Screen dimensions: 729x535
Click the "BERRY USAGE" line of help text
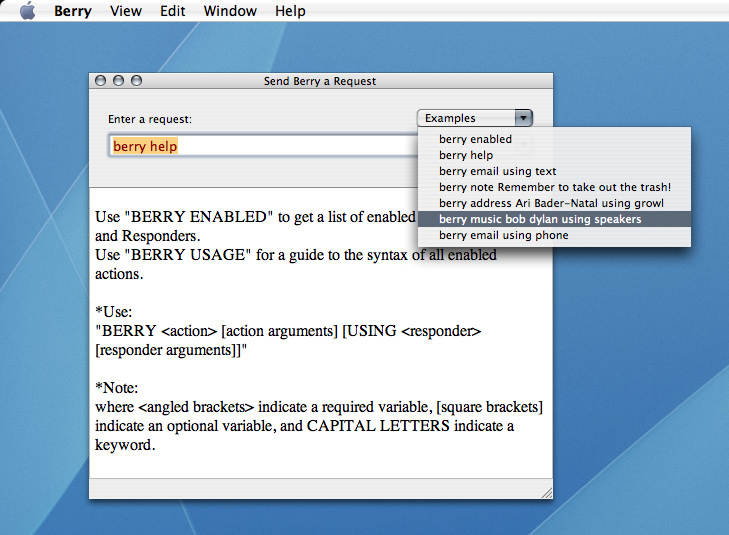coord(296,255)
